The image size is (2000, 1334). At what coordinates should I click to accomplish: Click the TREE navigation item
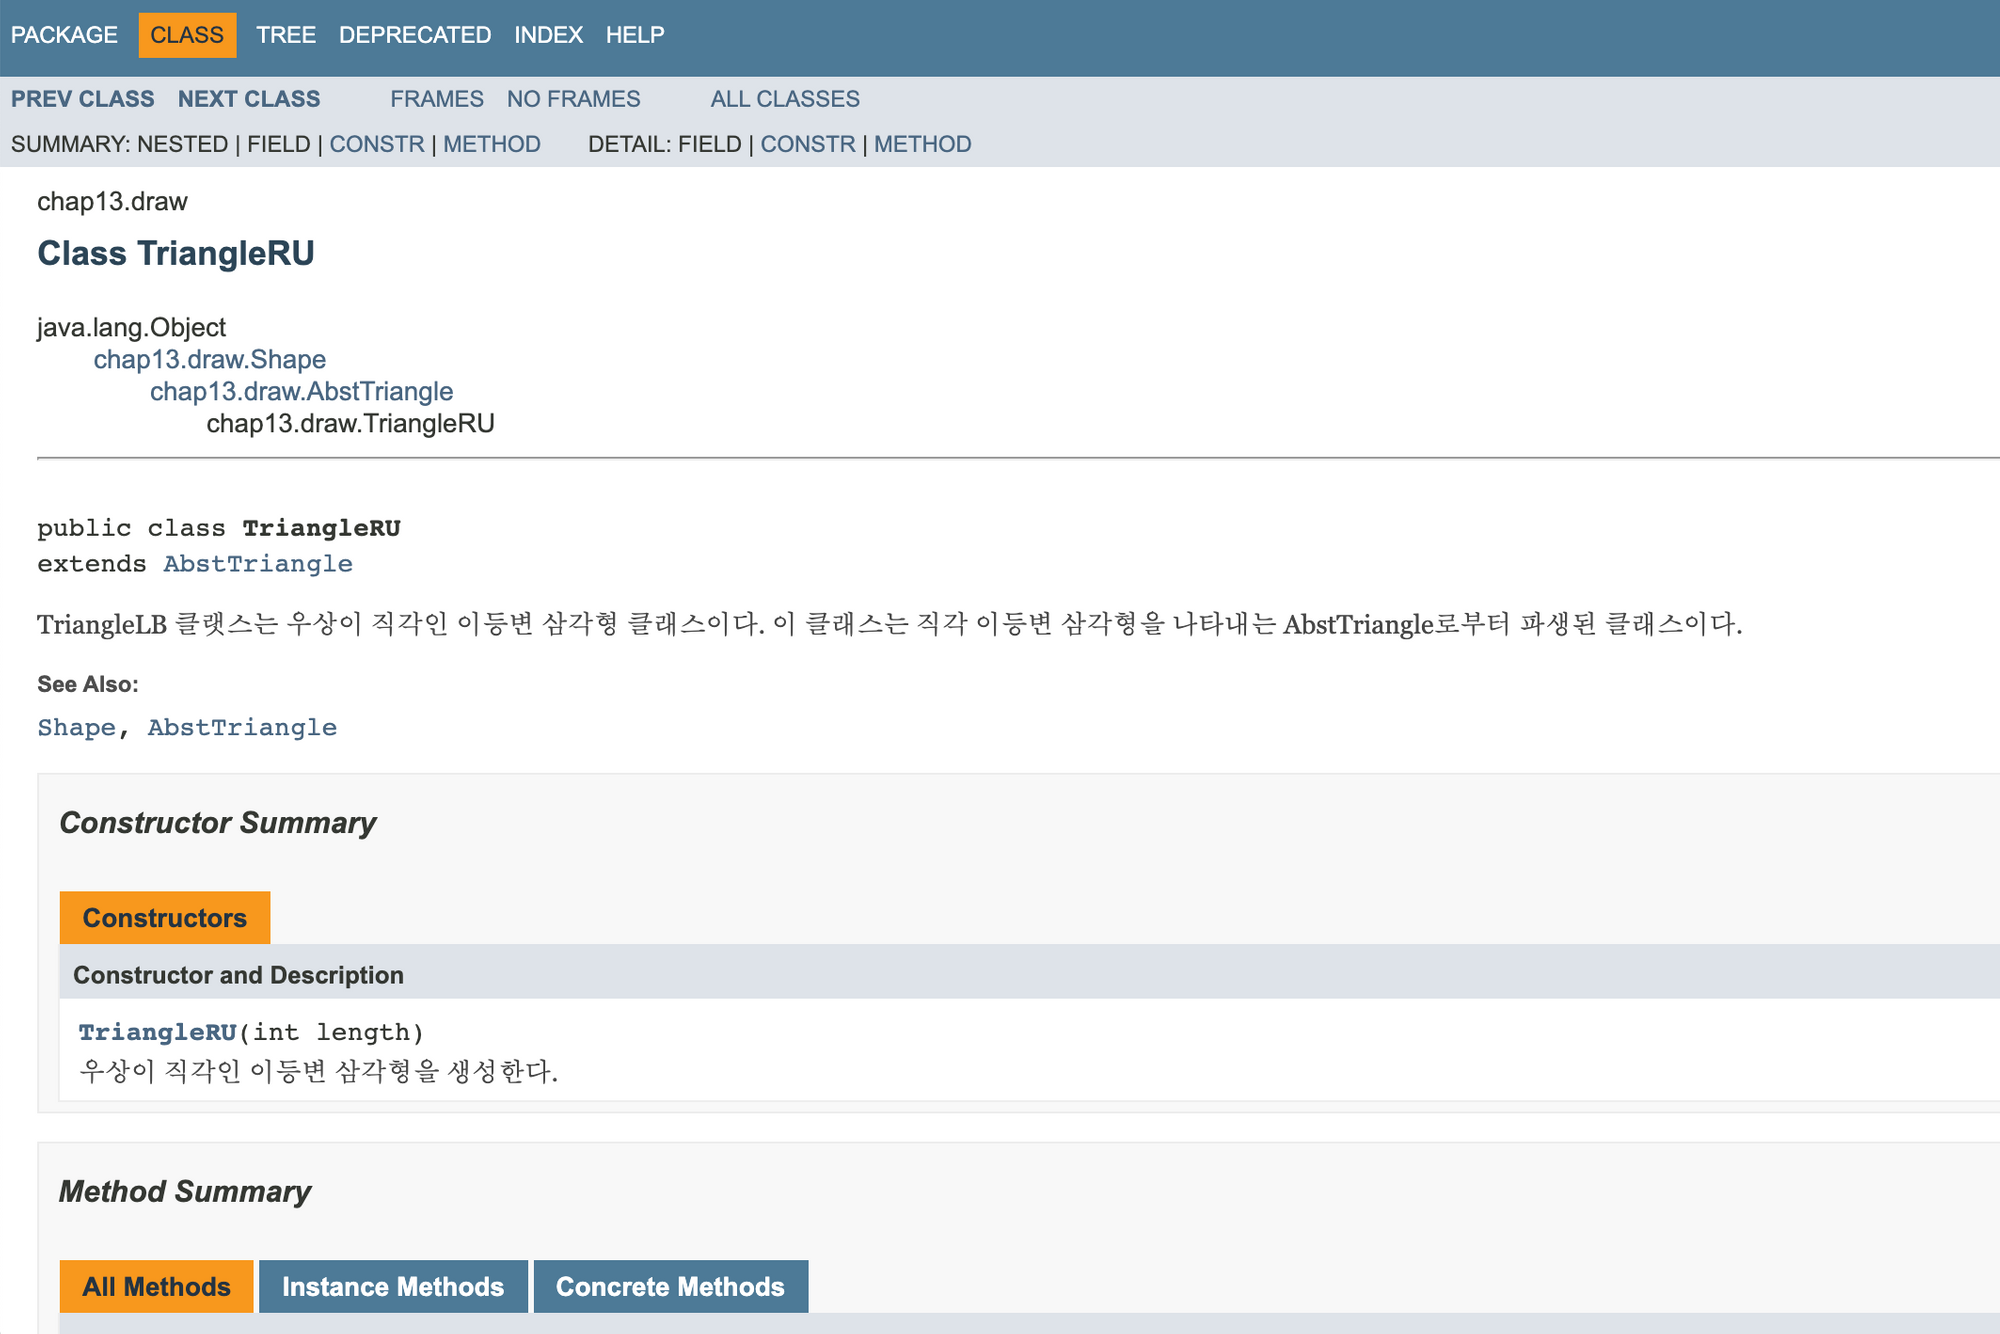click(285, 35)
